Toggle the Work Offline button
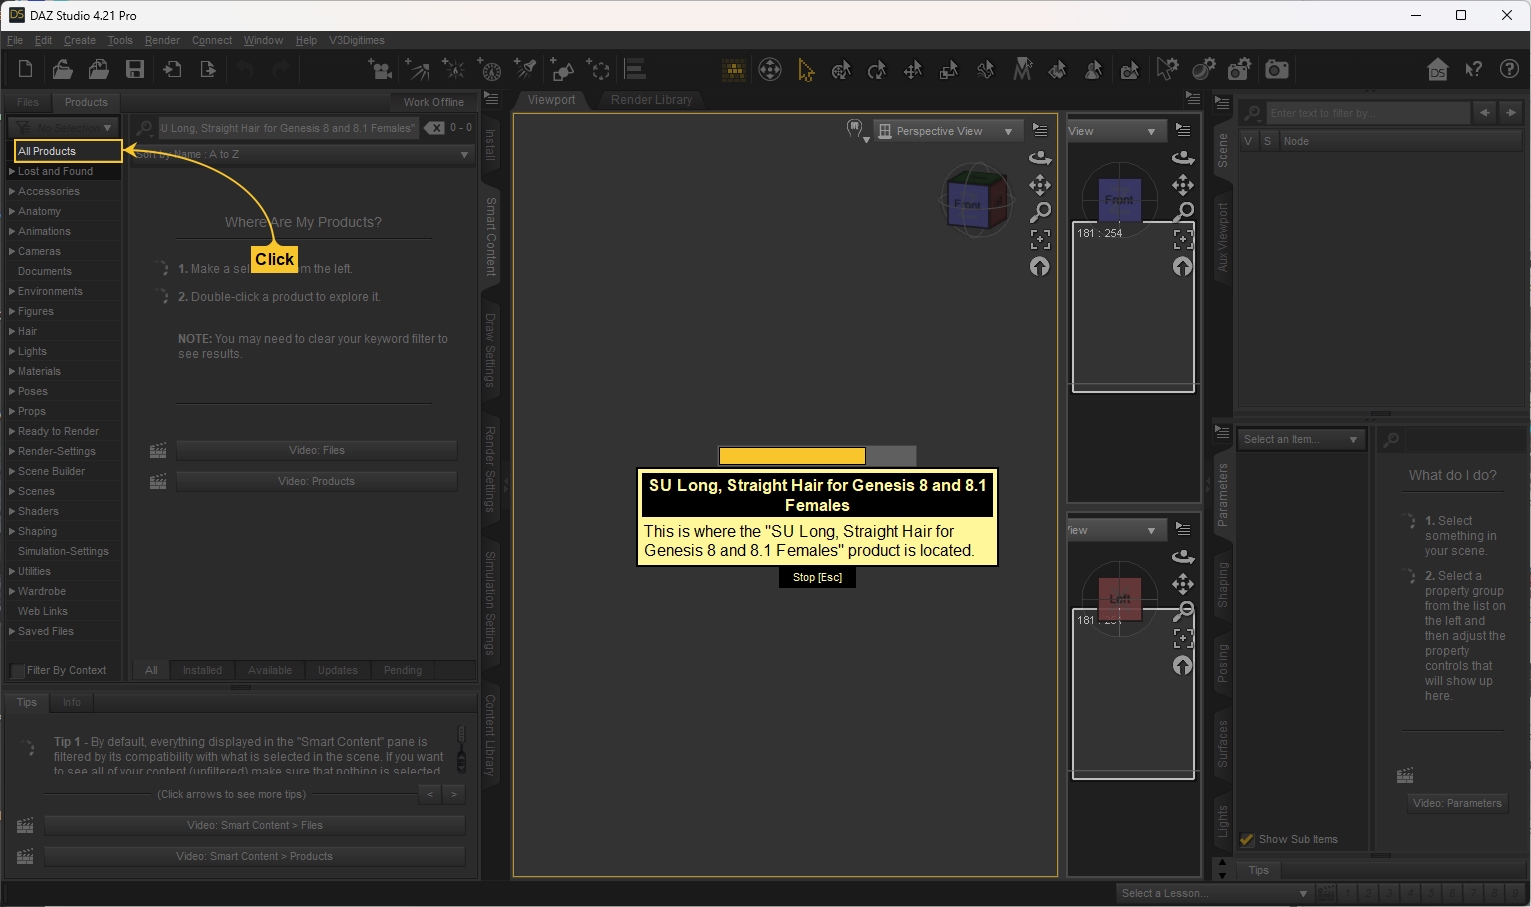This screenshot has height=907, width=1531. (x=433, y=102)
